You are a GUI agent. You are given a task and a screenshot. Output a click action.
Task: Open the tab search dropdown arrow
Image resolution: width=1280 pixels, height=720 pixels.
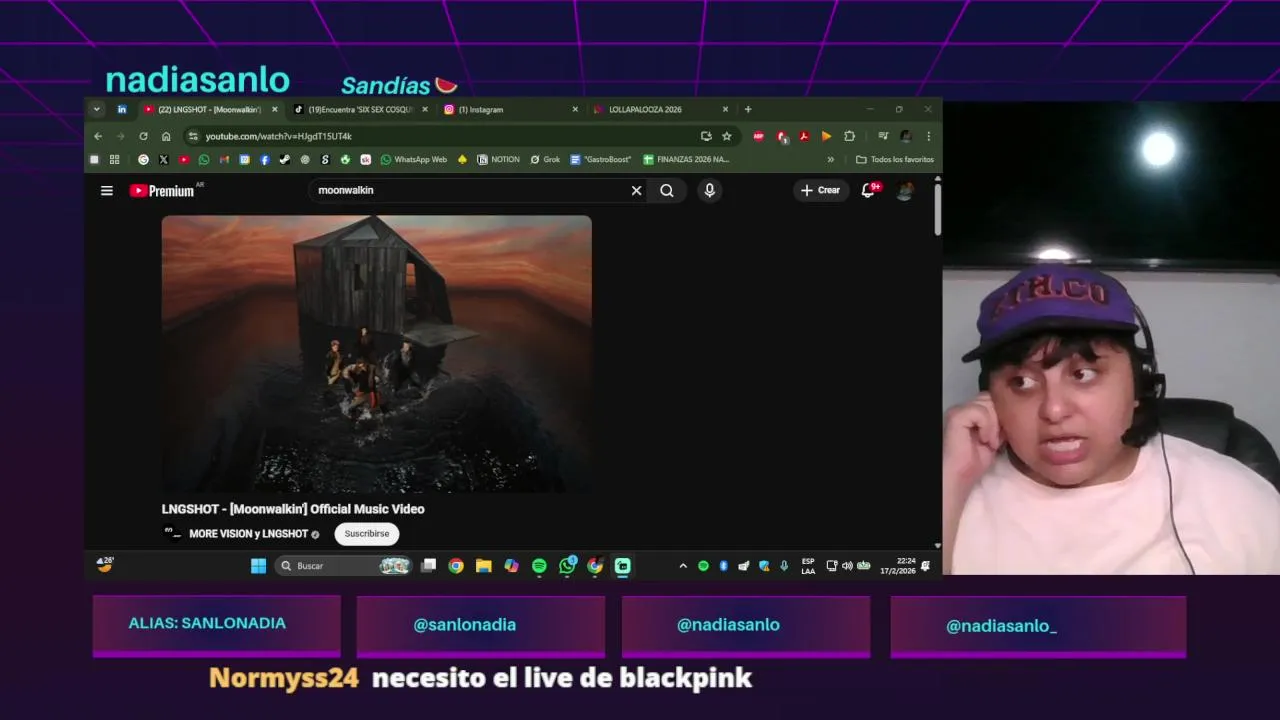coord(97,109)
